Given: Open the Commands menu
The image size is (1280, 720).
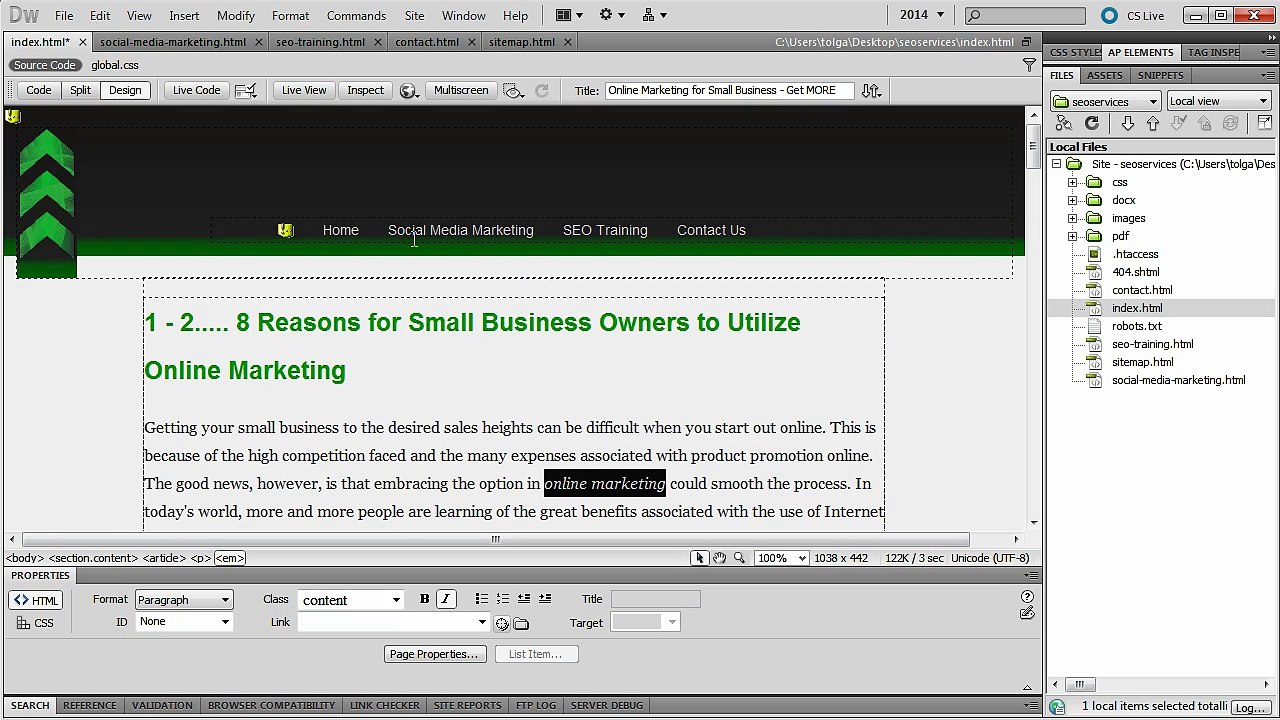Looking at the screenshot, I should pos(356,15).
